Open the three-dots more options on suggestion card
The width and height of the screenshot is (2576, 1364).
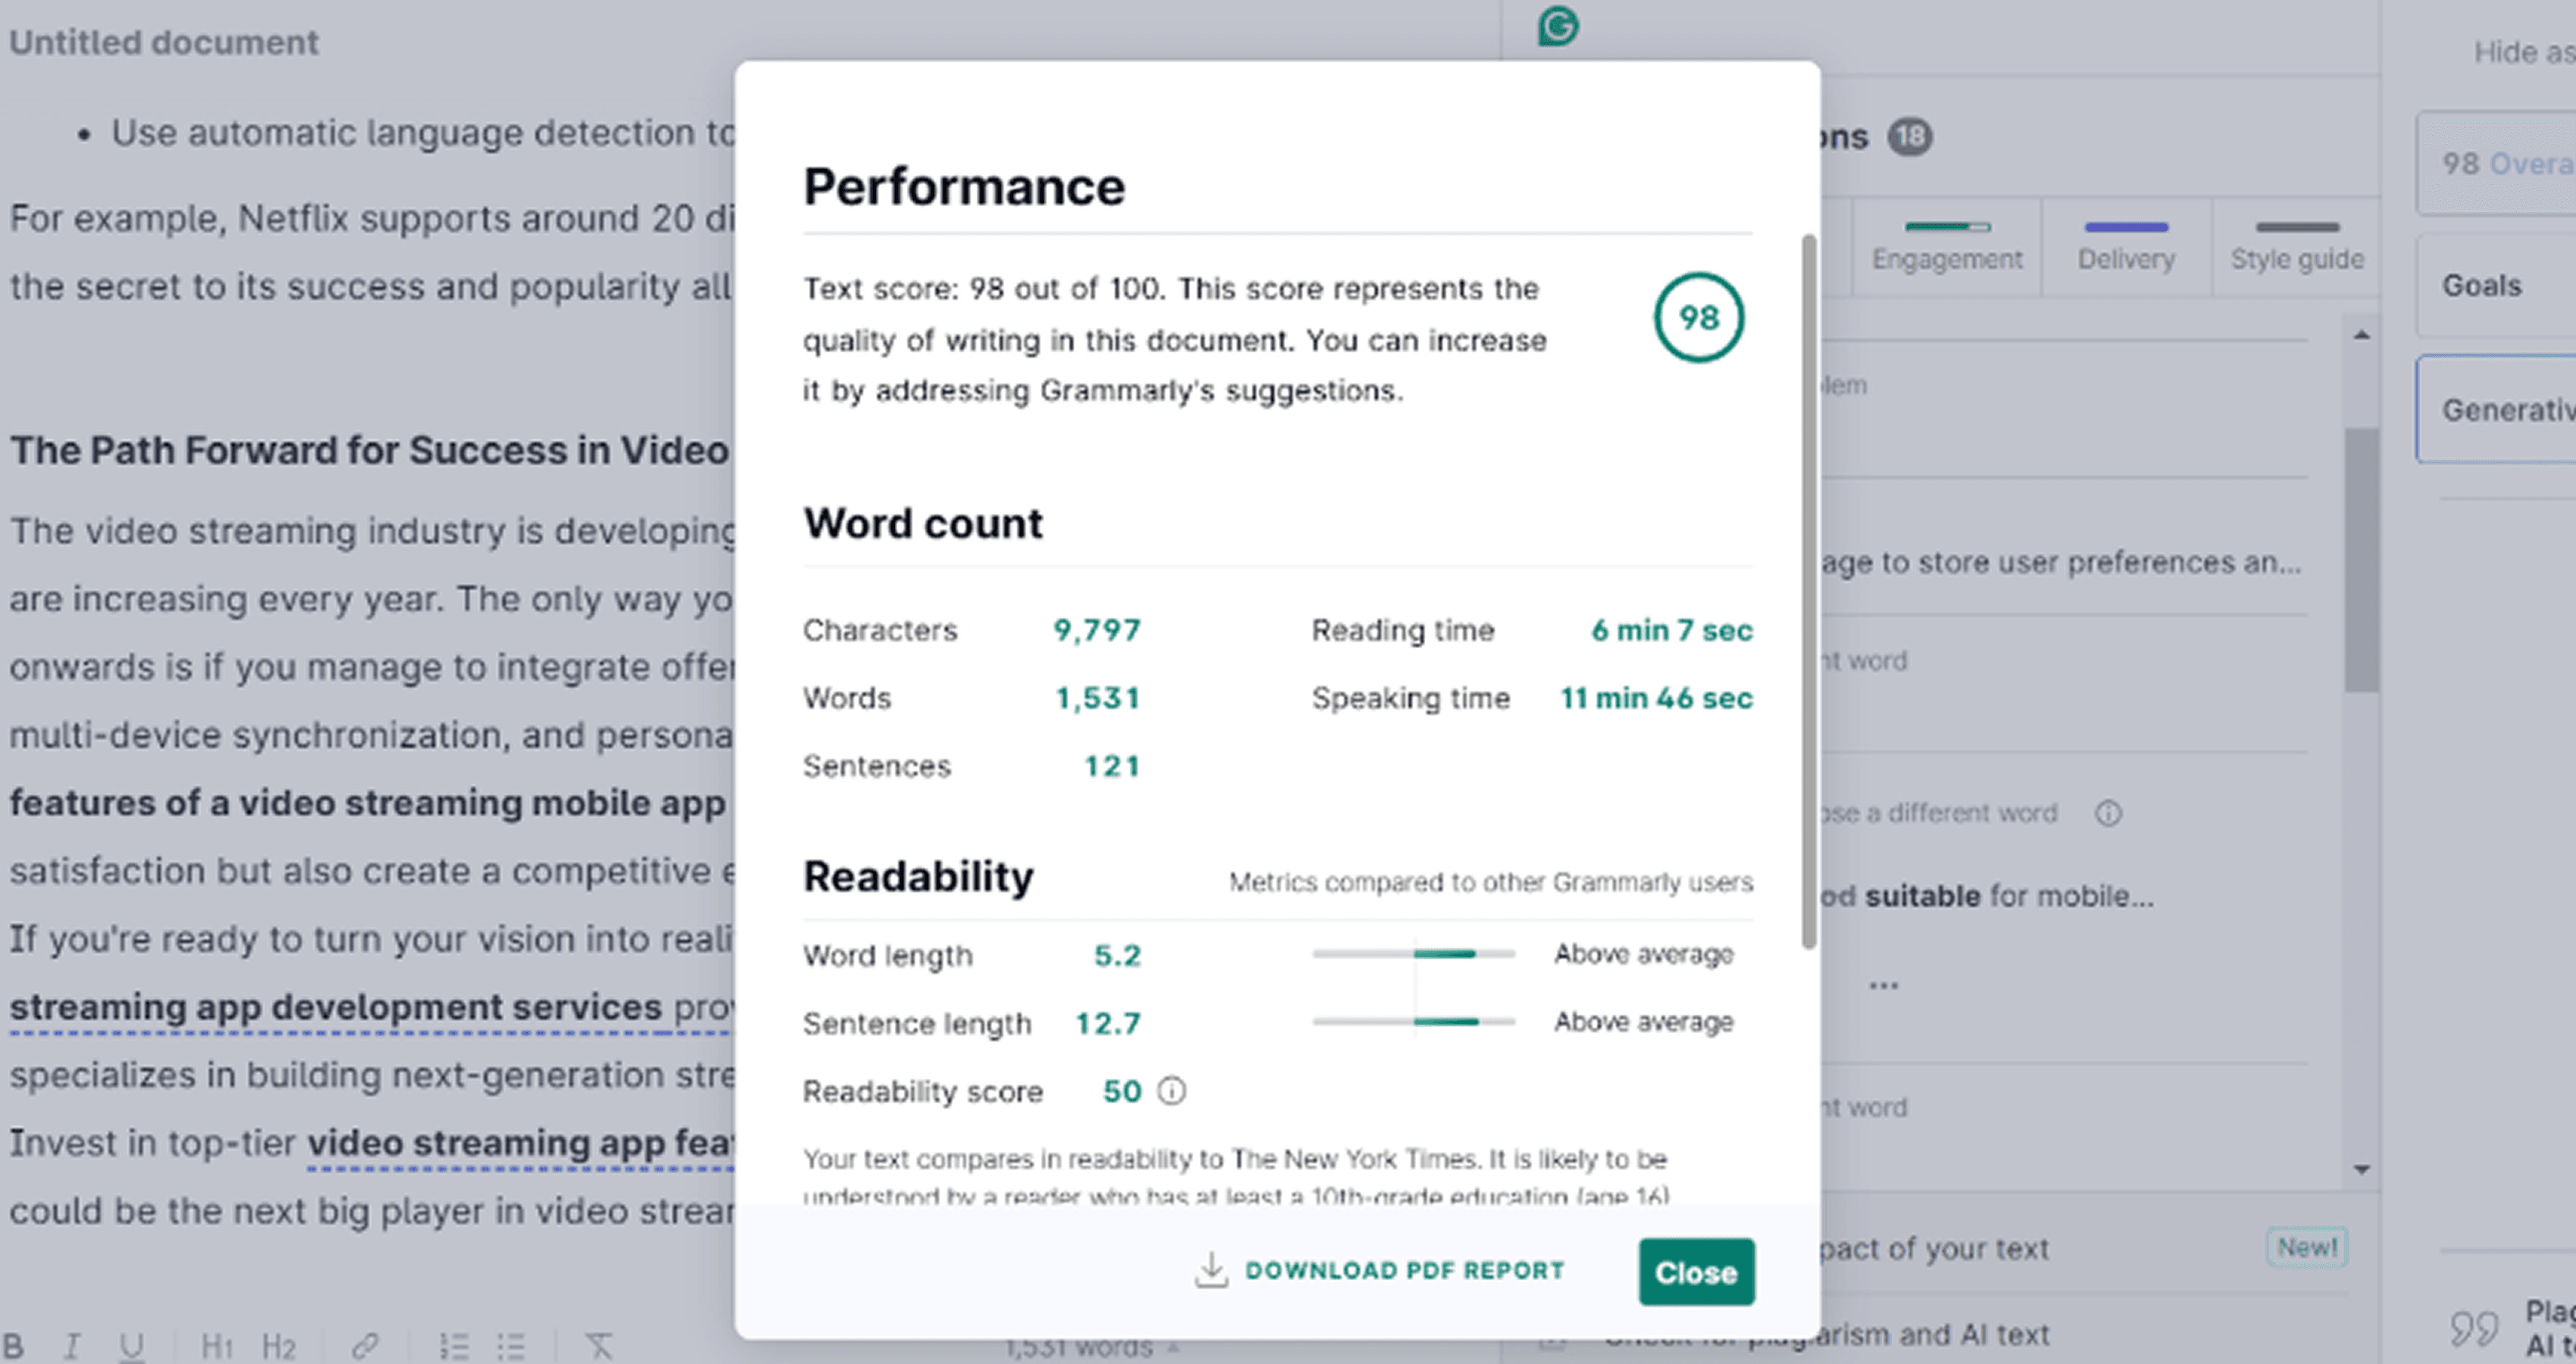(x=1883, y=986)
